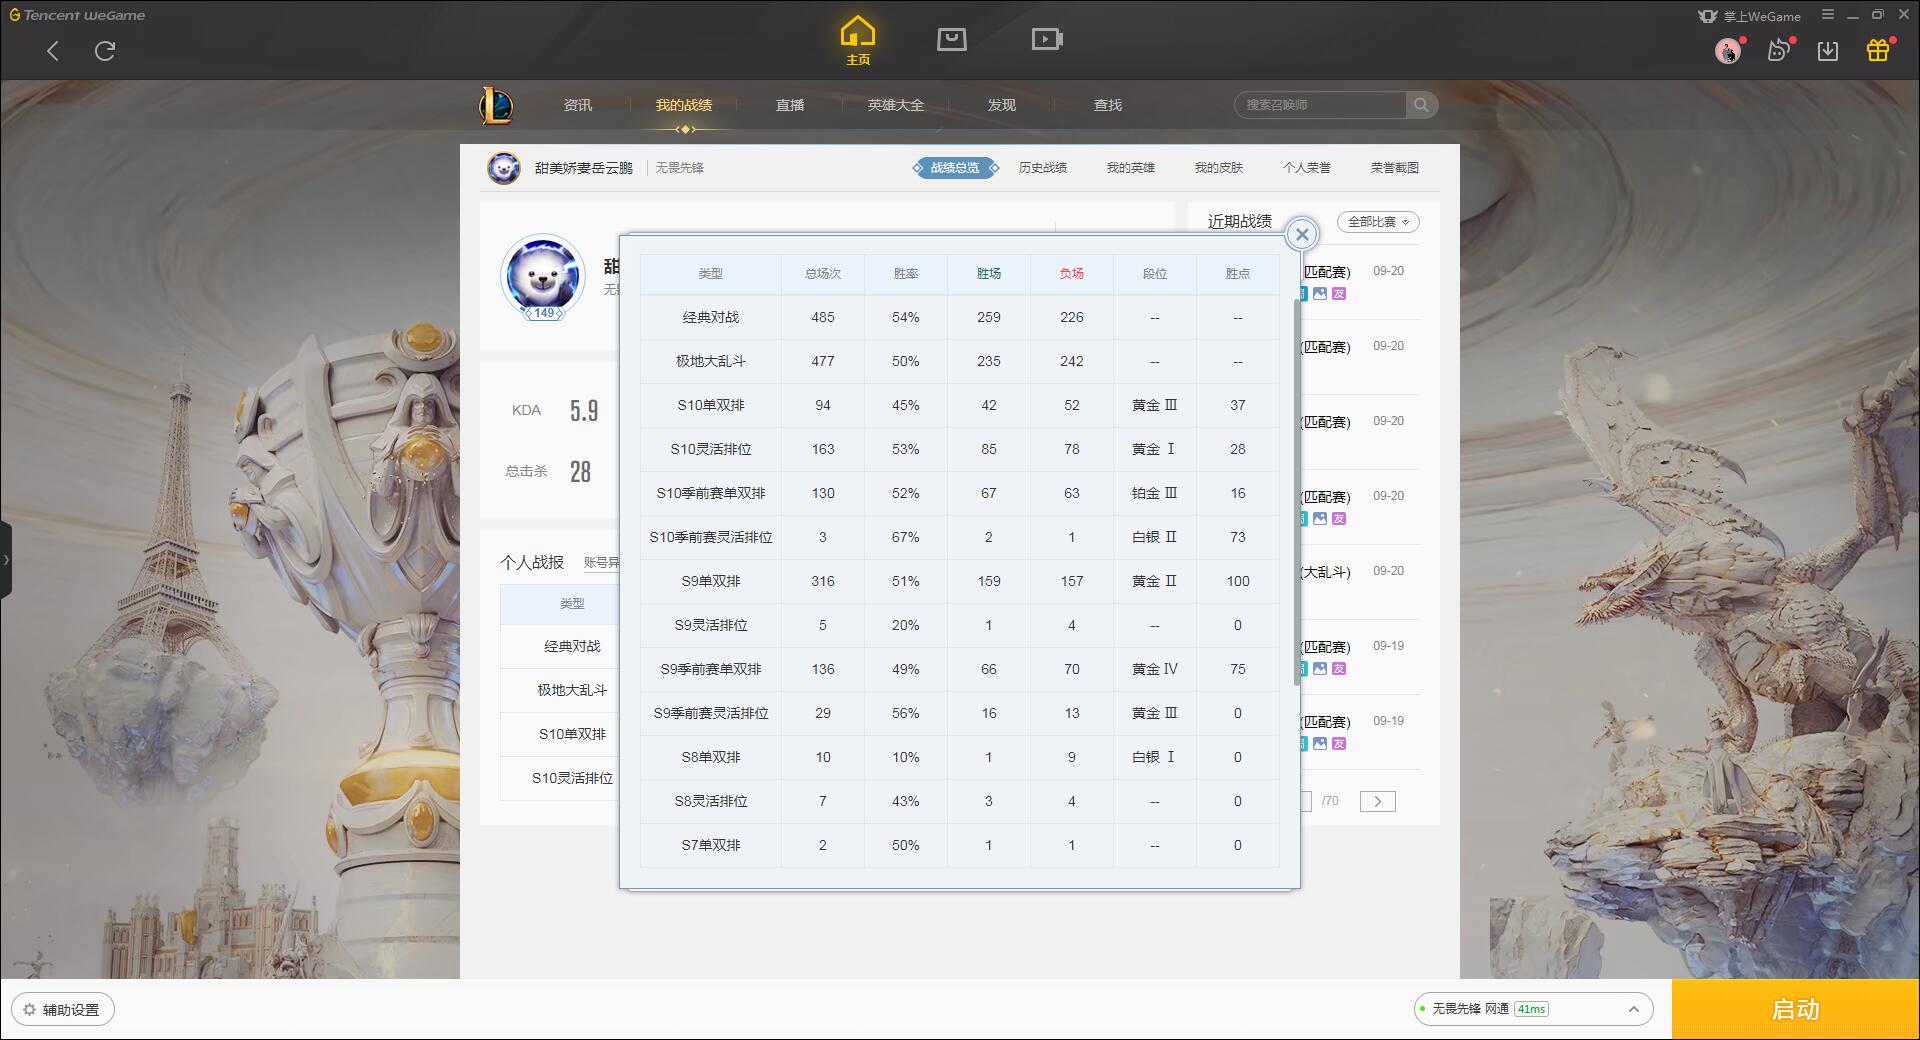Viewport: 1920px width, 1040px height.
Task: Click the 铂金 III rank cell
Action: (1155, 493)
